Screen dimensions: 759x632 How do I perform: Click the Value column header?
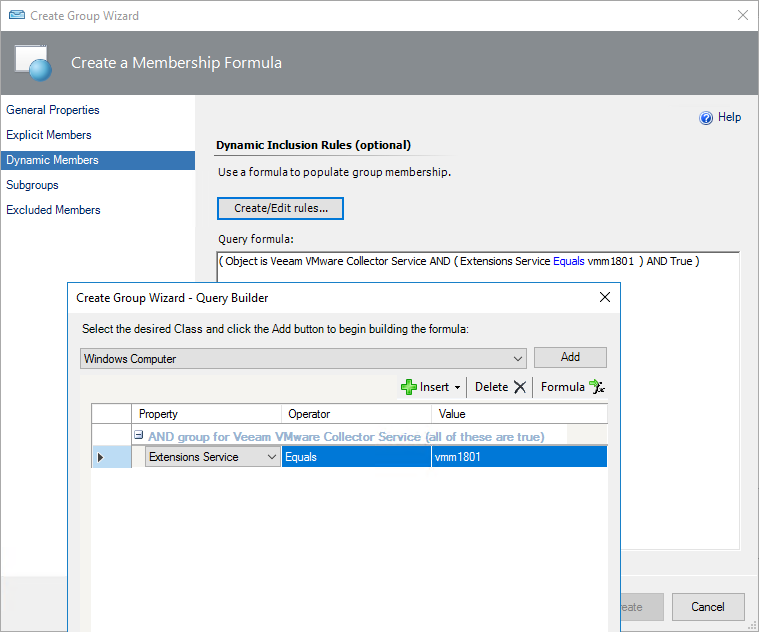(x=519, y=414)
